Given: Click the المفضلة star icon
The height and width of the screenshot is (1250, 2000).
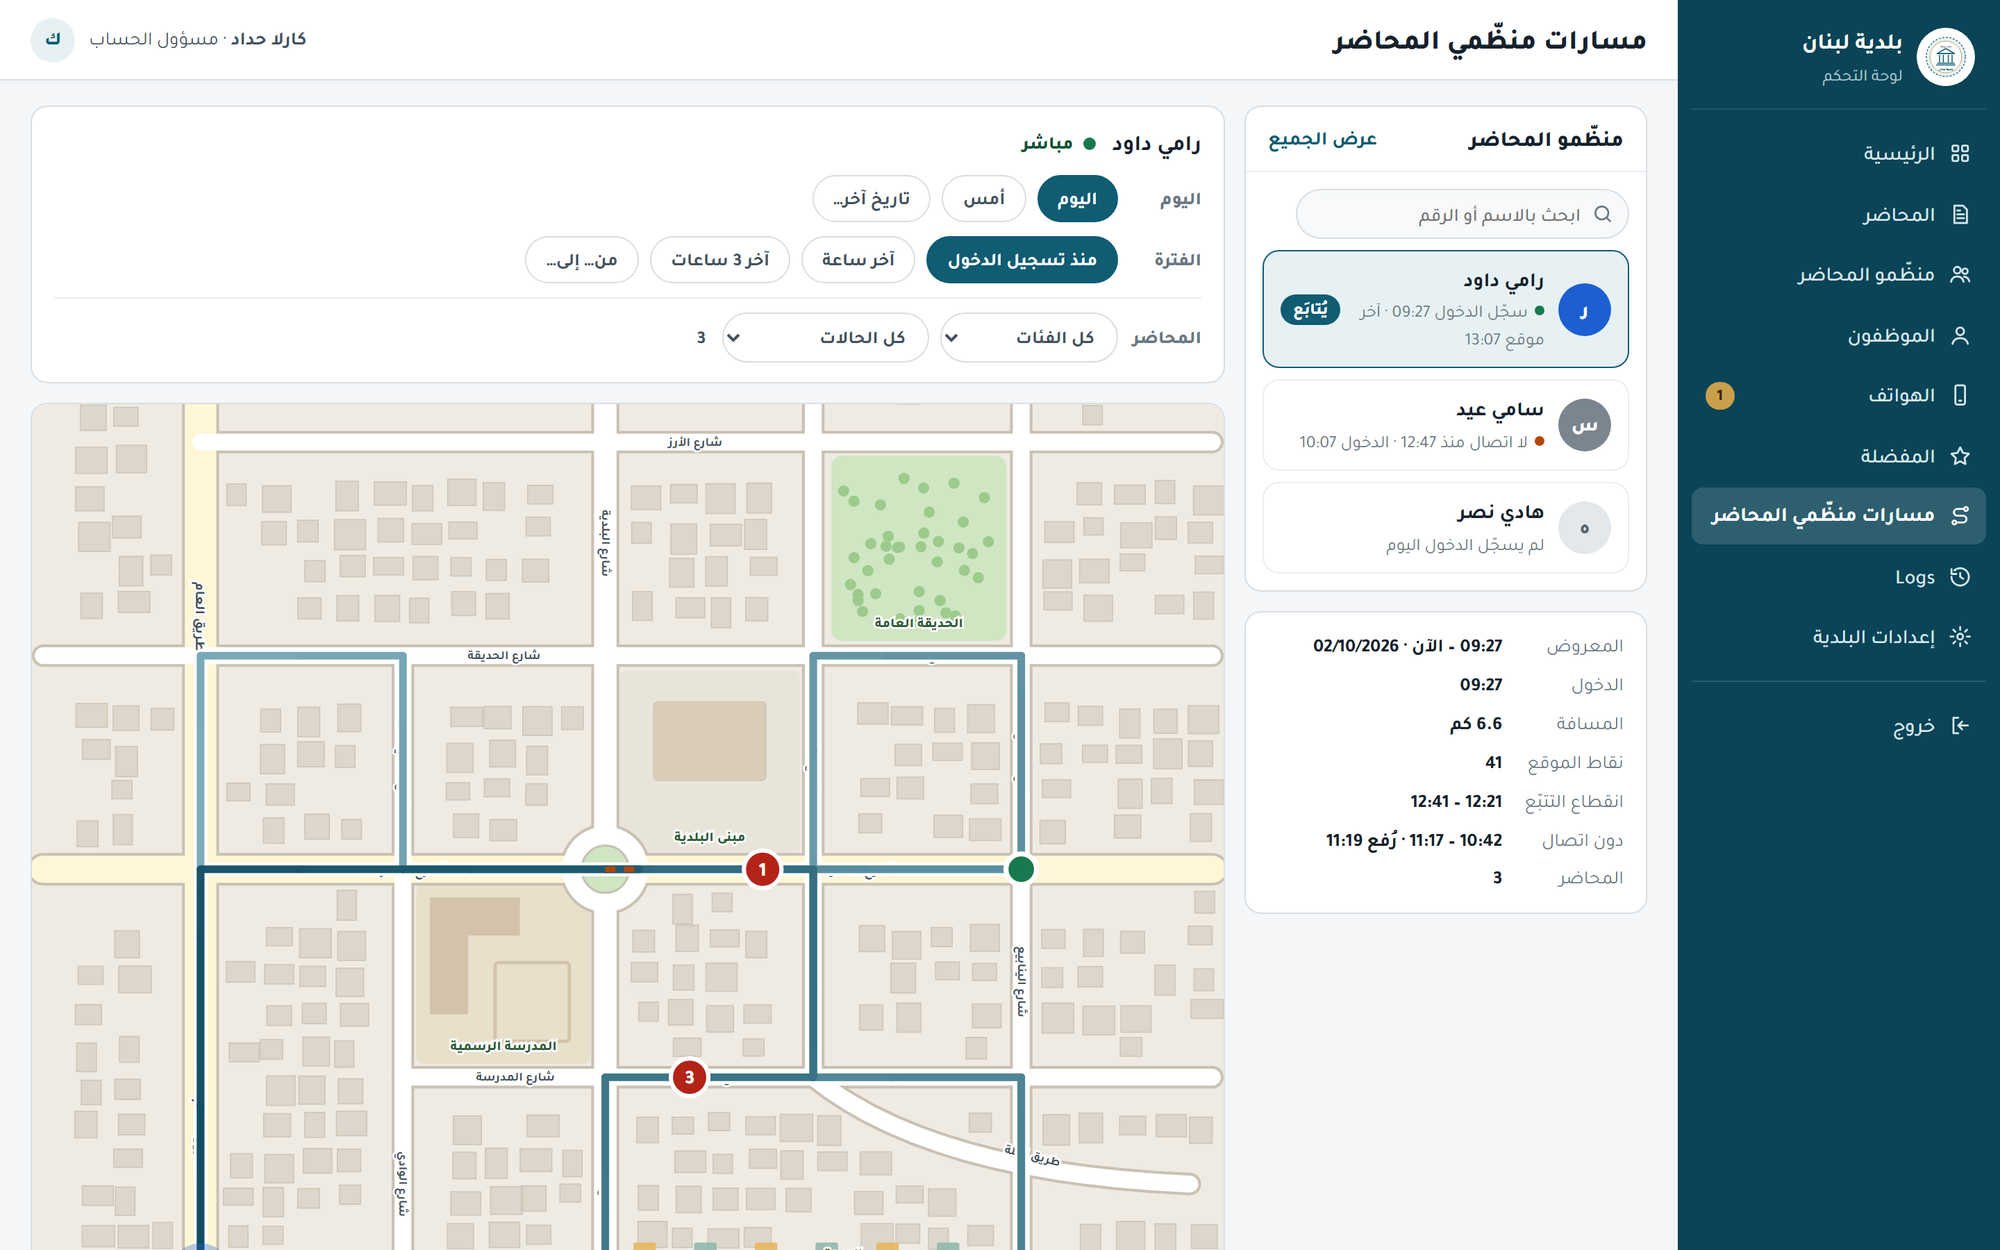Looking at the screenshot, I should tap(1960, 456).
